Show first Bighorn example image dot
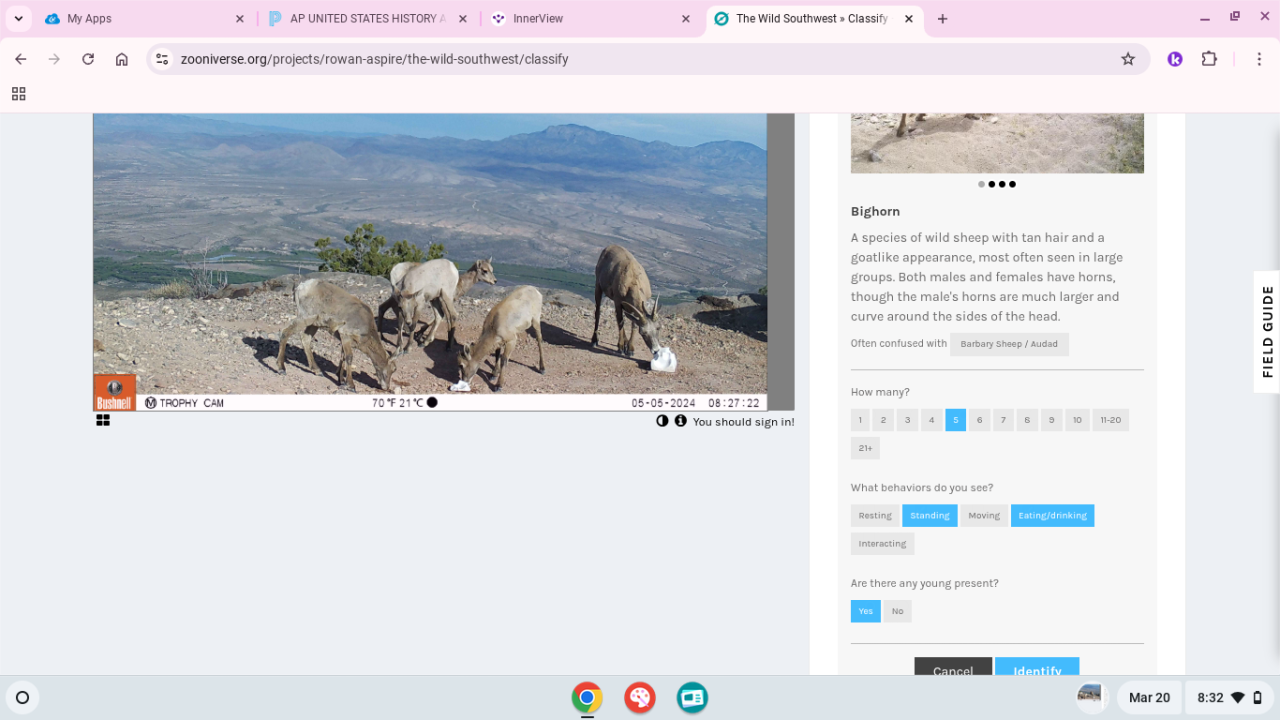Screen dimensions: 1280x720 click(x=981, y=184)
